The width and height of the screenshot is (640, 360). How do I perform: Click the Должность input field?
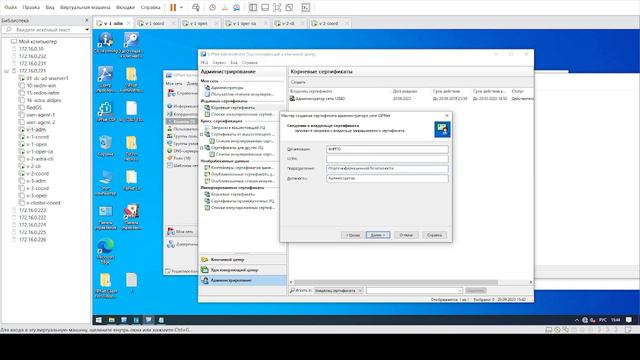[387, 178]
